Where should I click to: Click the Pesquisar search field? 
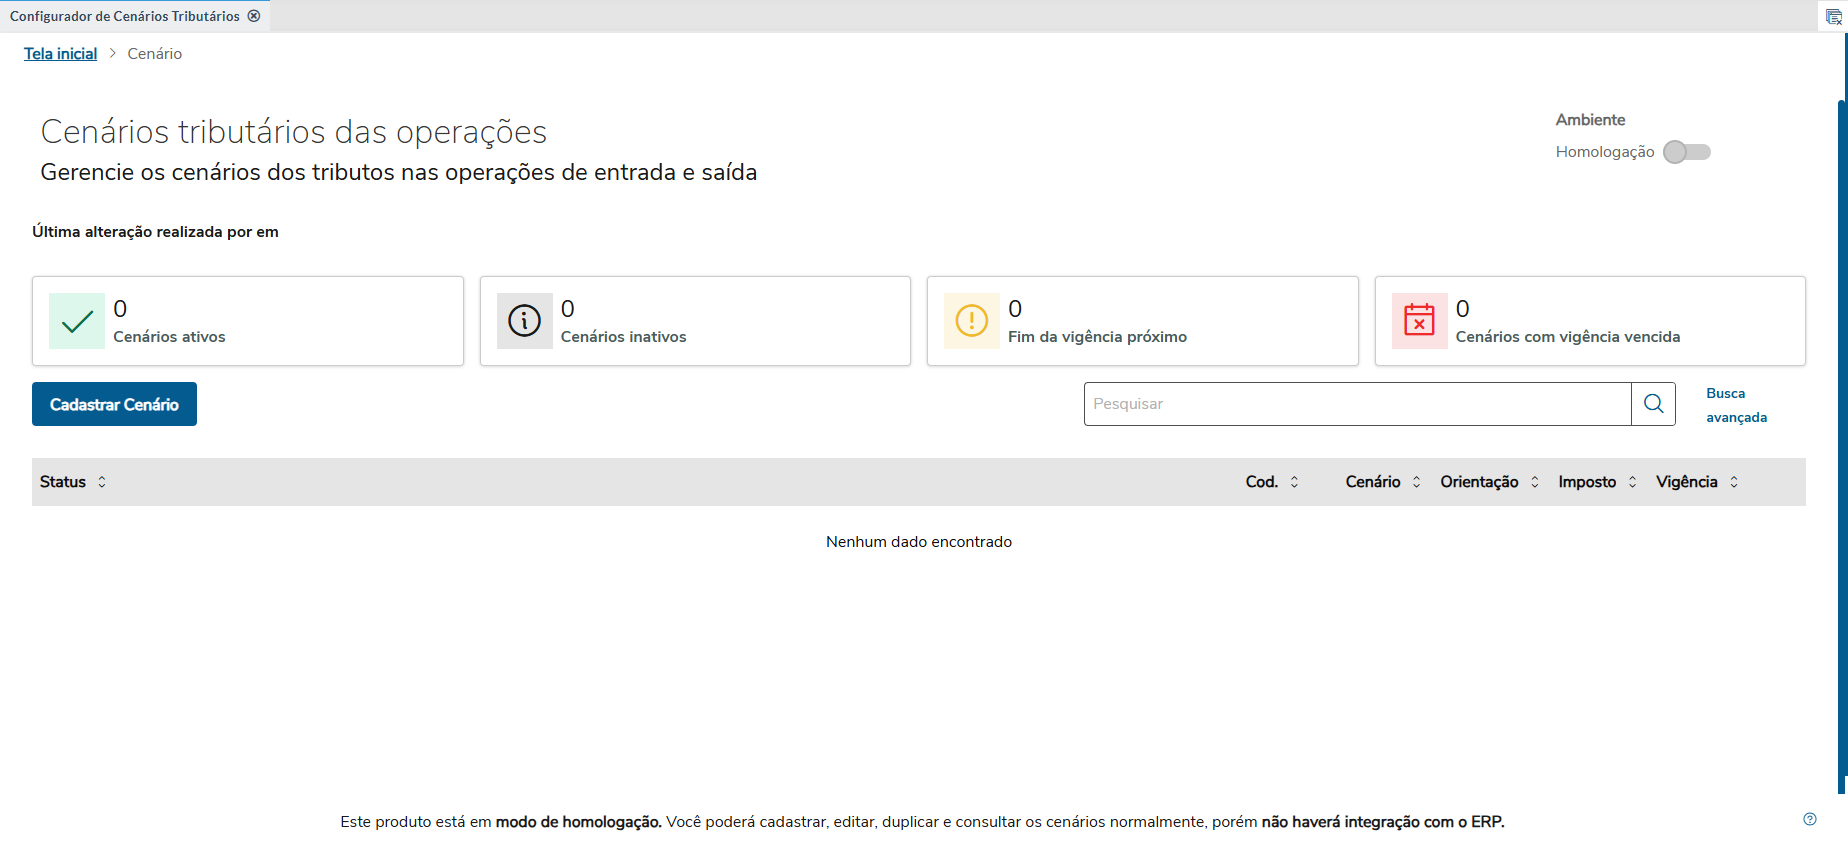(x=1357, y=404)
